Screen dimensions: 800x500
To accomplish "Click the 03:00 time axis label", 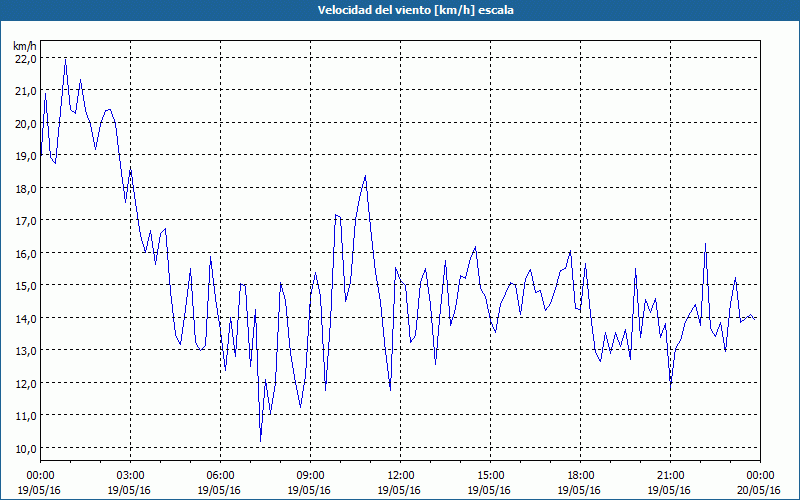I will [x=131, y=476].
